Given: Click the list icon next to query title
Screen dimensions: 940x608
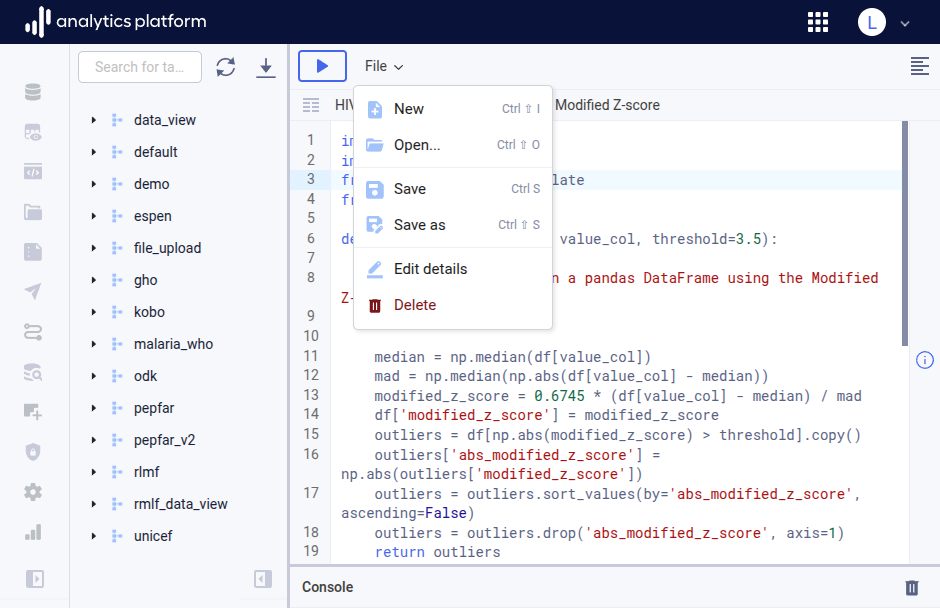Looking at the screenshot, I should coord(311,106).
